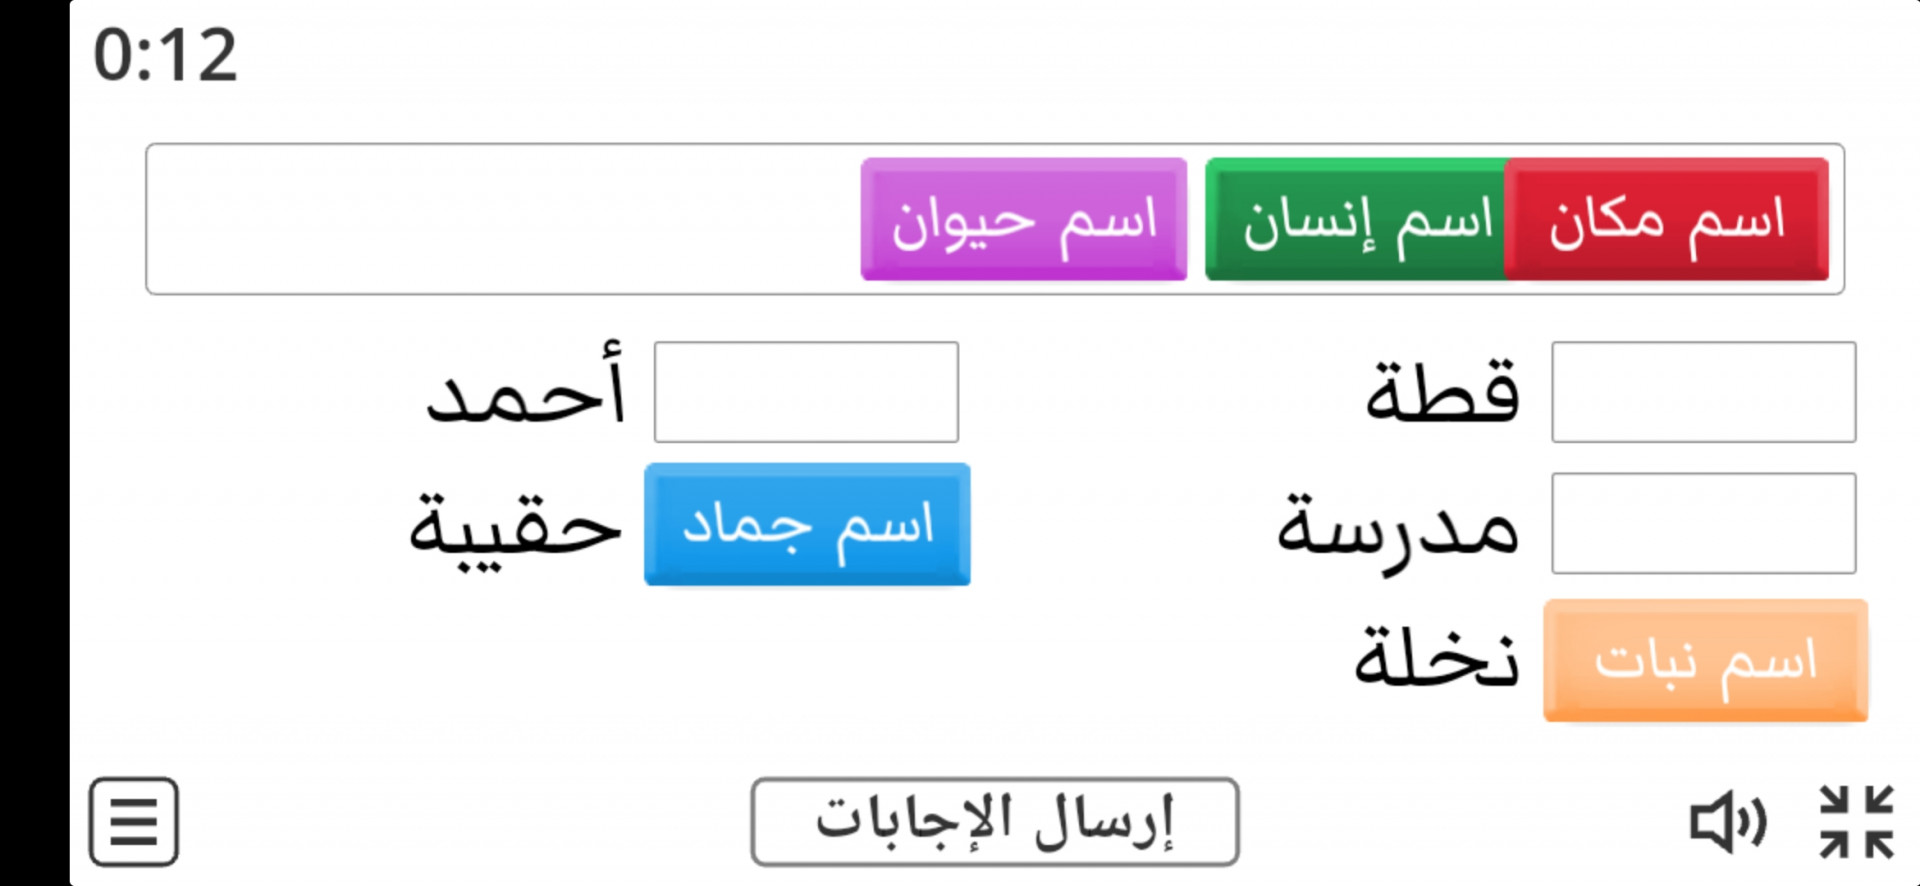Image resolution: width=1920 pixels, height=886 pixels.
Task: Click the word نخلة
Action: pyautogui.click(x=1437, y=655)
